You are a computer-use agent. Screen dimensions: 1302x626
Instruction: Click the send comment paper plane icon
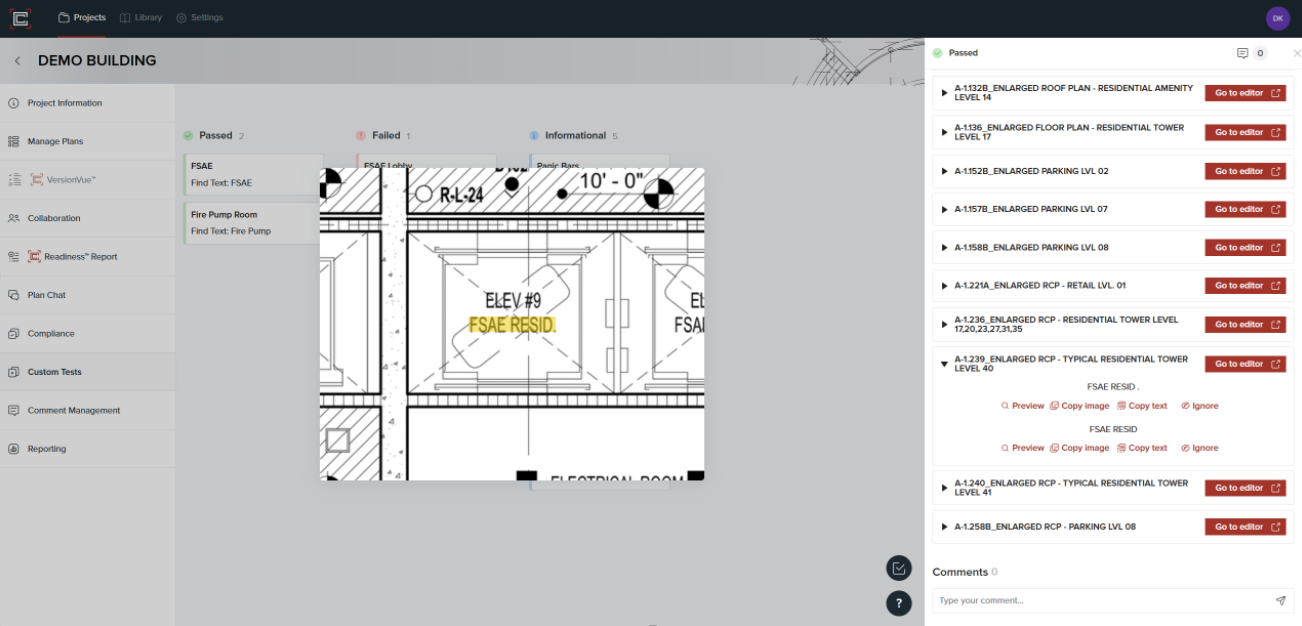(1280, 601)
